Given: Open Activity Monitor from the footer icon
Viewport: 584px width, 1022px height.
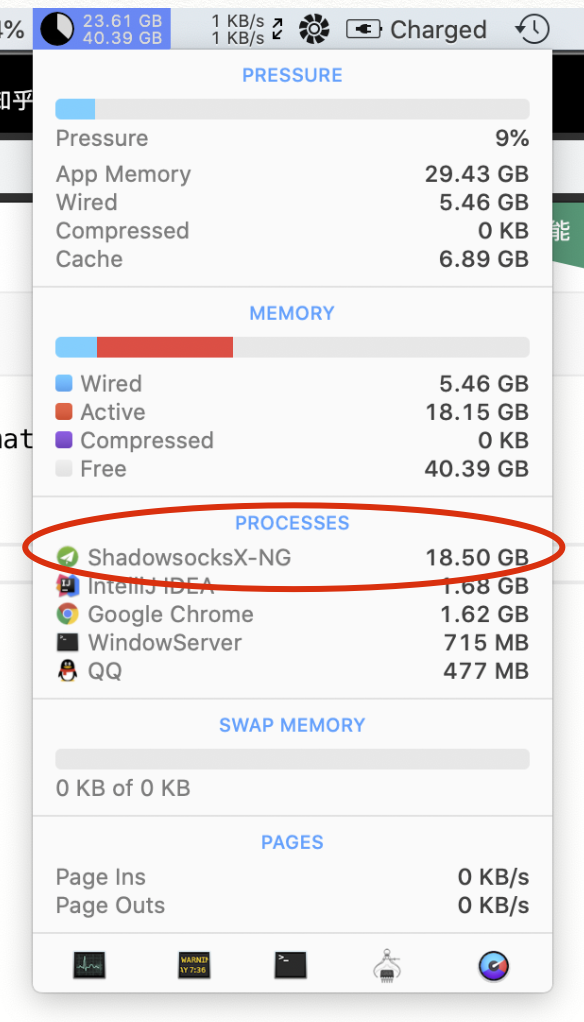Looking at the screenshot, I should pos(88,966).
